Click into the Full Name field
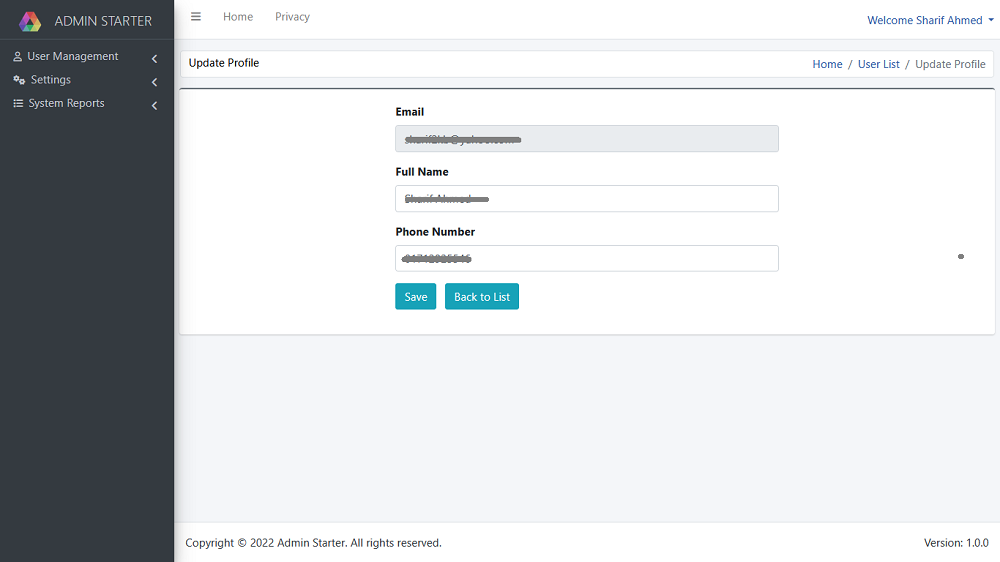The width and height of the screenshot is (1000, 562). point(586,199)
